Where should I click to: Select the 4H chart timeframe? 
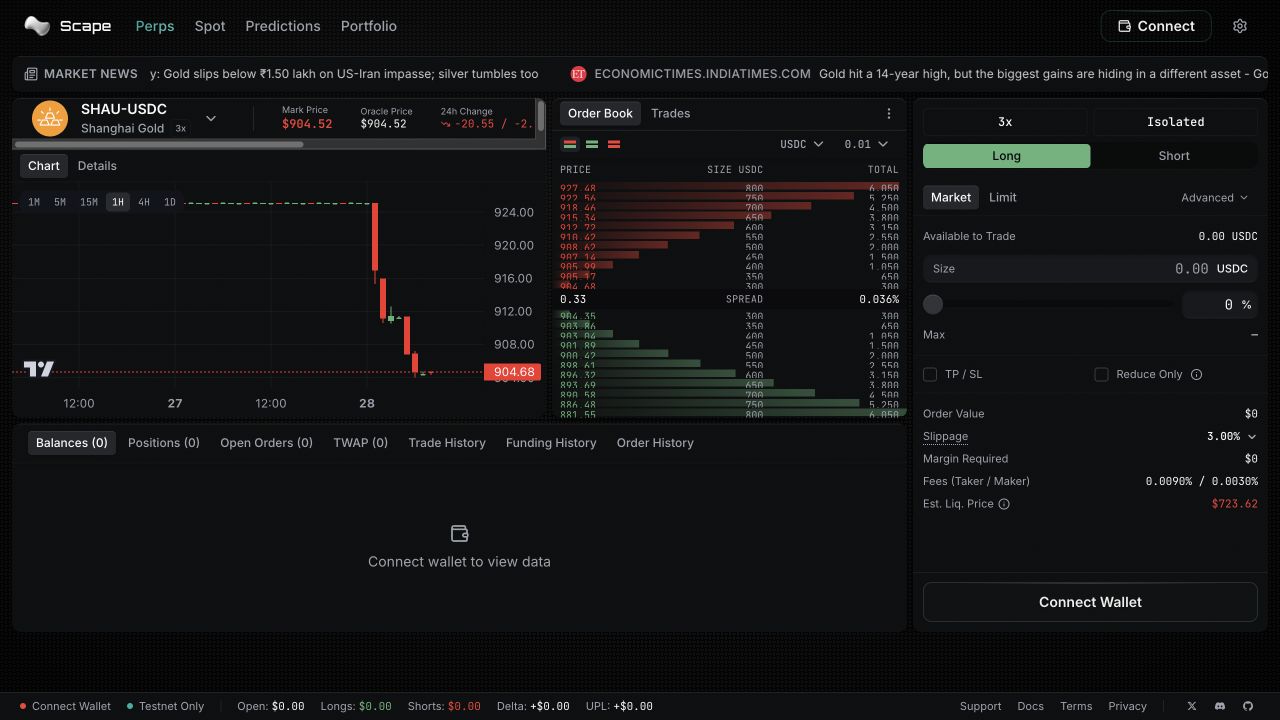(144, 202)
